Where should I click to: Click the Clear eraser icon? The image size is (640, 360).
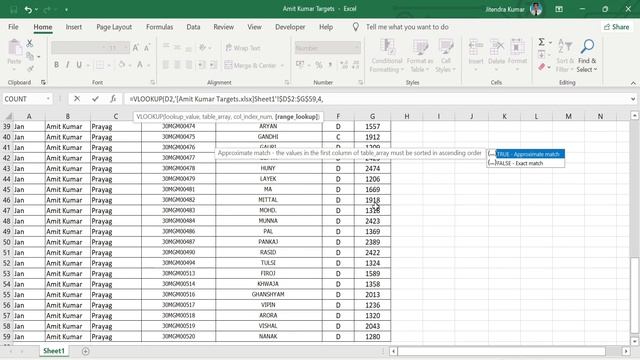(x=542, y=67)
